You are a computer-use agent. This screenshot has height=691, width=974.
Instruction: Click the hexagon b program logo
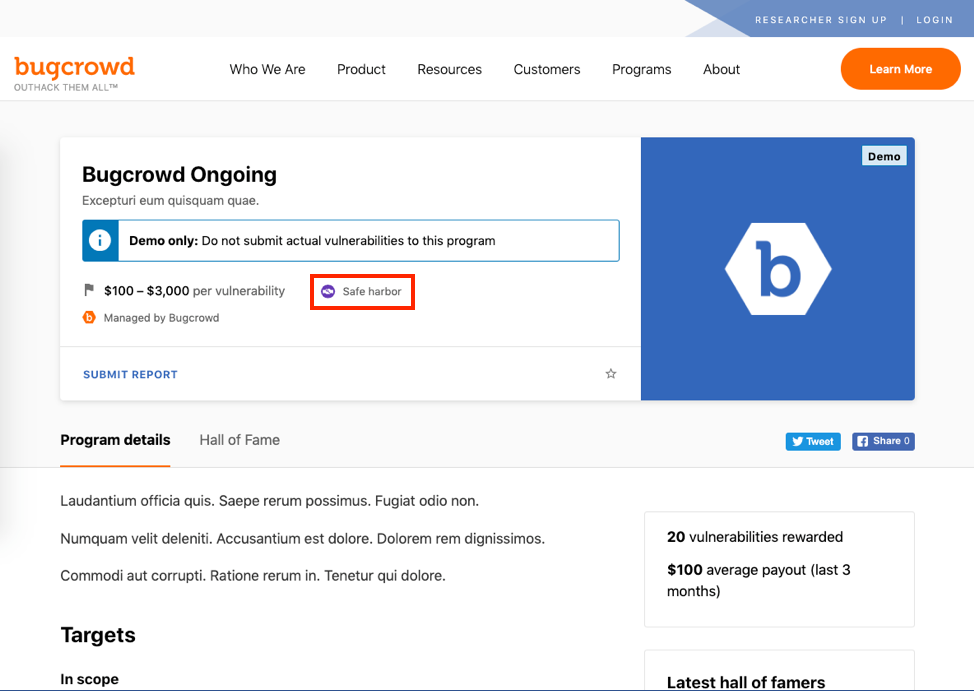pos(778,268)
